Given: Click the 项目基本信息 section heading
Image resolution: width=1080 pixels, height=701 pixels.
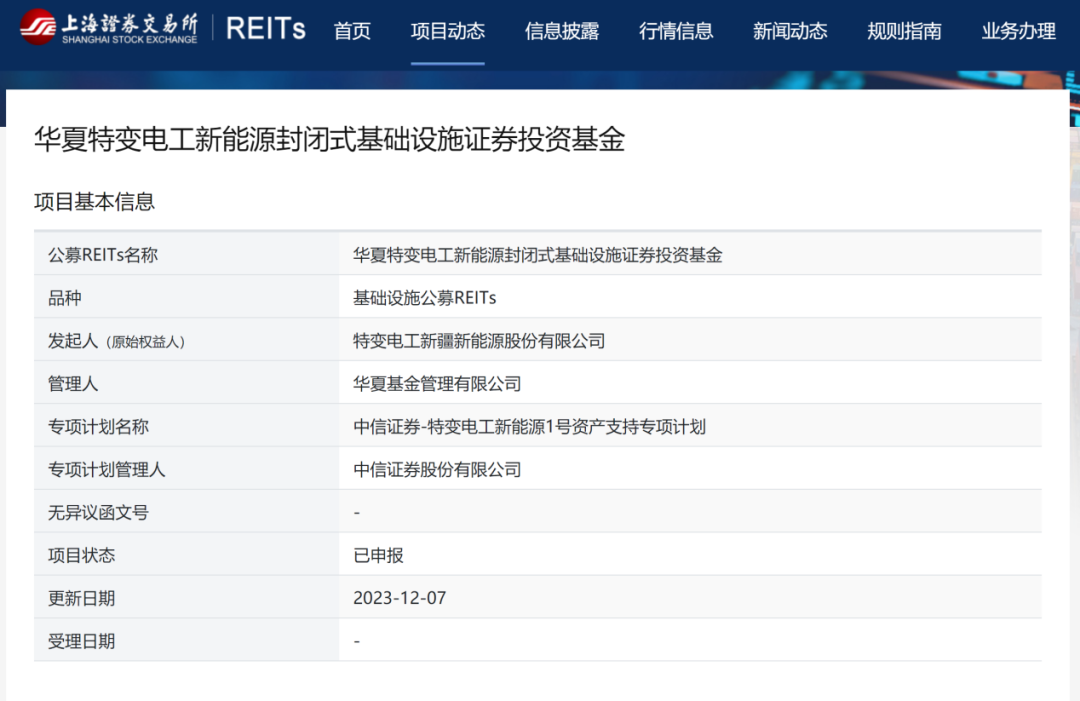Looking at the screenshot, I should tap(94, 202).
